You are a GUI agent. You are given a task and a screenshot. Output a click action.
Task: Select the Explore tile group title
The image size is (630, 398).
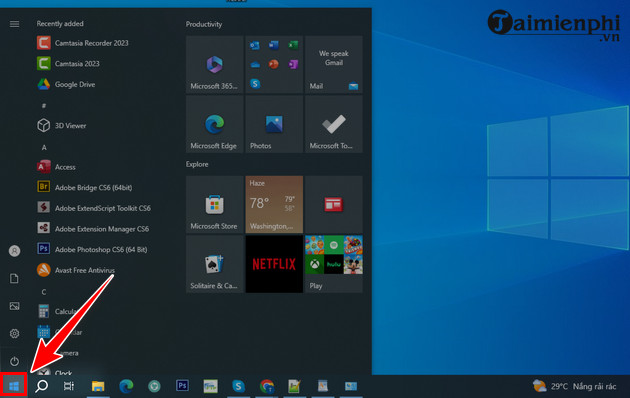(x=197, y=164)
